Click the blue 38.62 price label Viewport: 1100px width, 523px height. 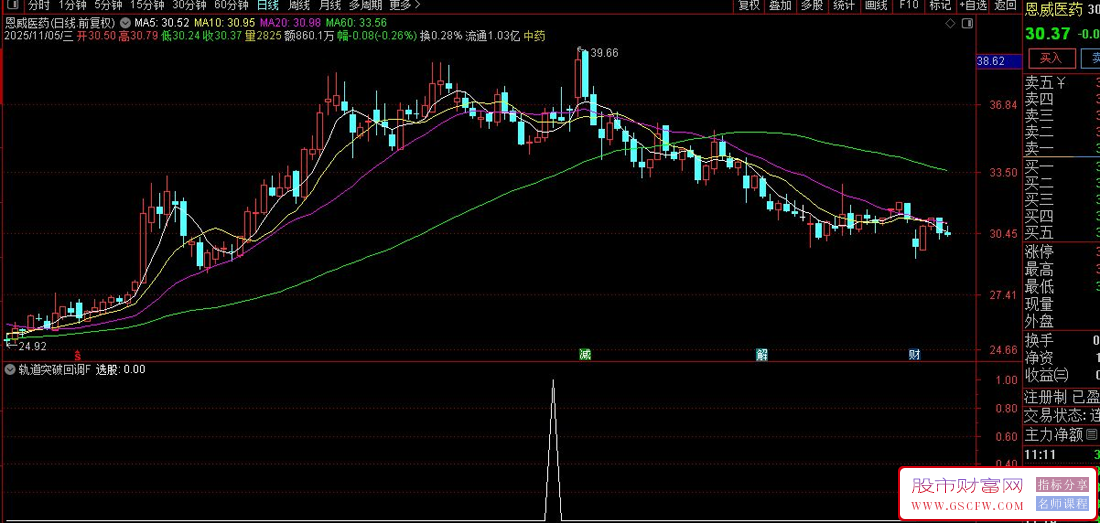click(991, 61)
